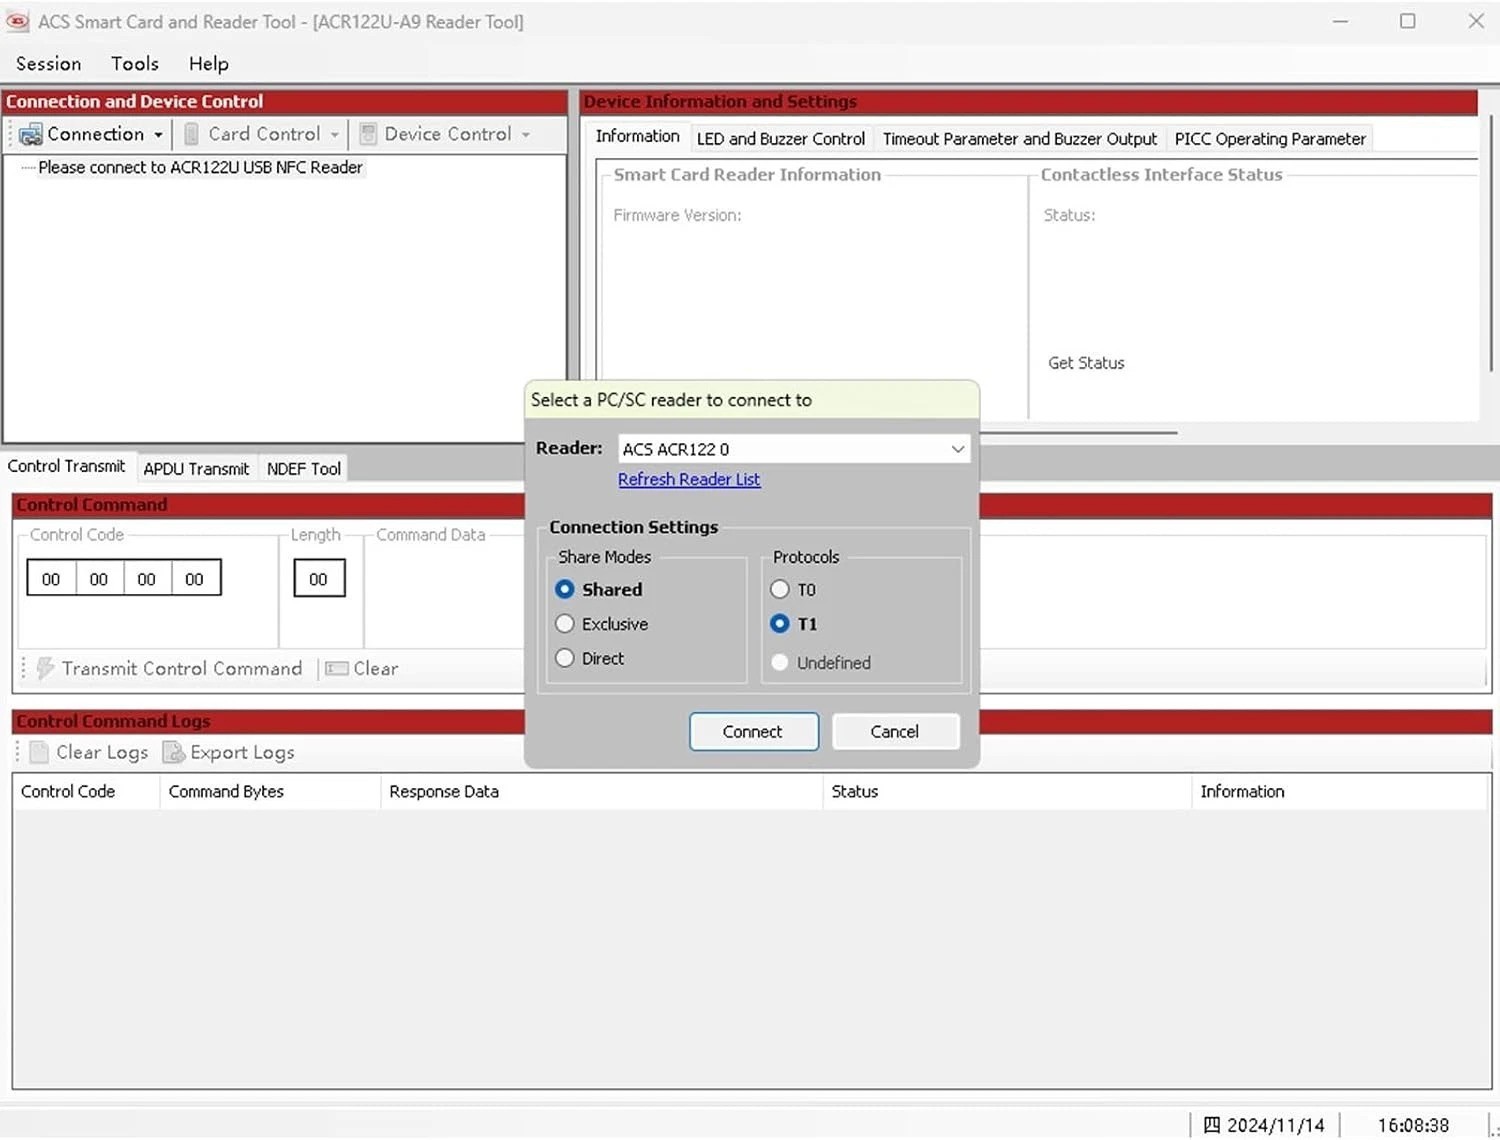Open Timeout Parameter and Buzzer Output tab
This screenshot has height=1140, width=1500.
click(x=1020, y=139)
